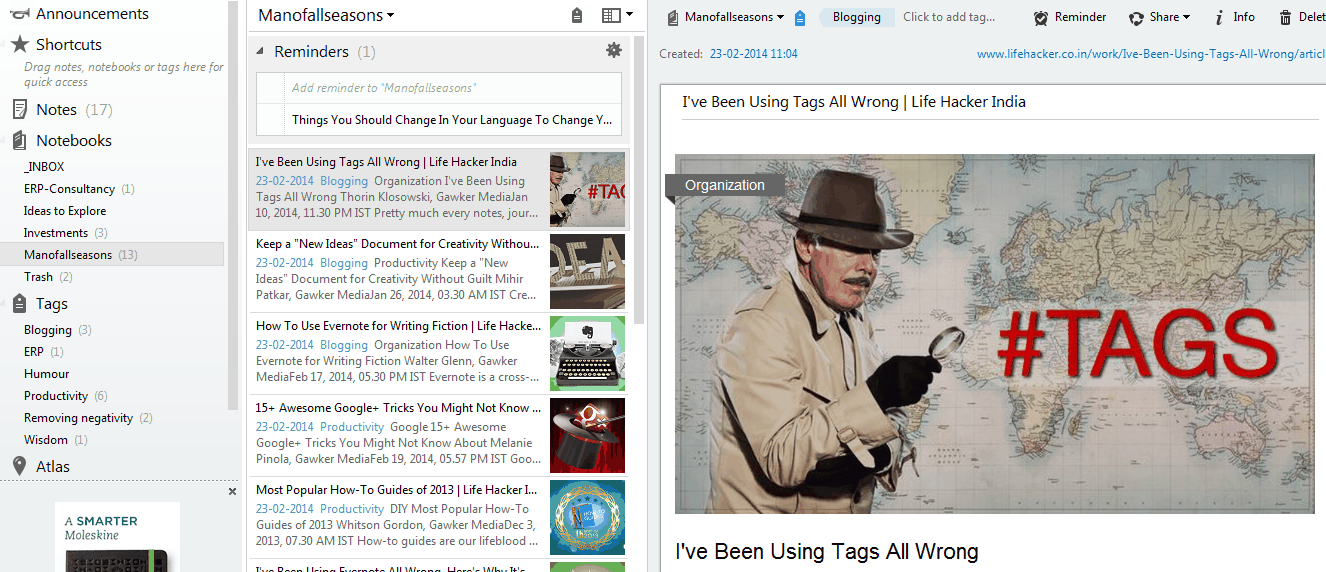Open the Reminders settings gear
This screenshot has width=1326, height=572.
[614, 50]
